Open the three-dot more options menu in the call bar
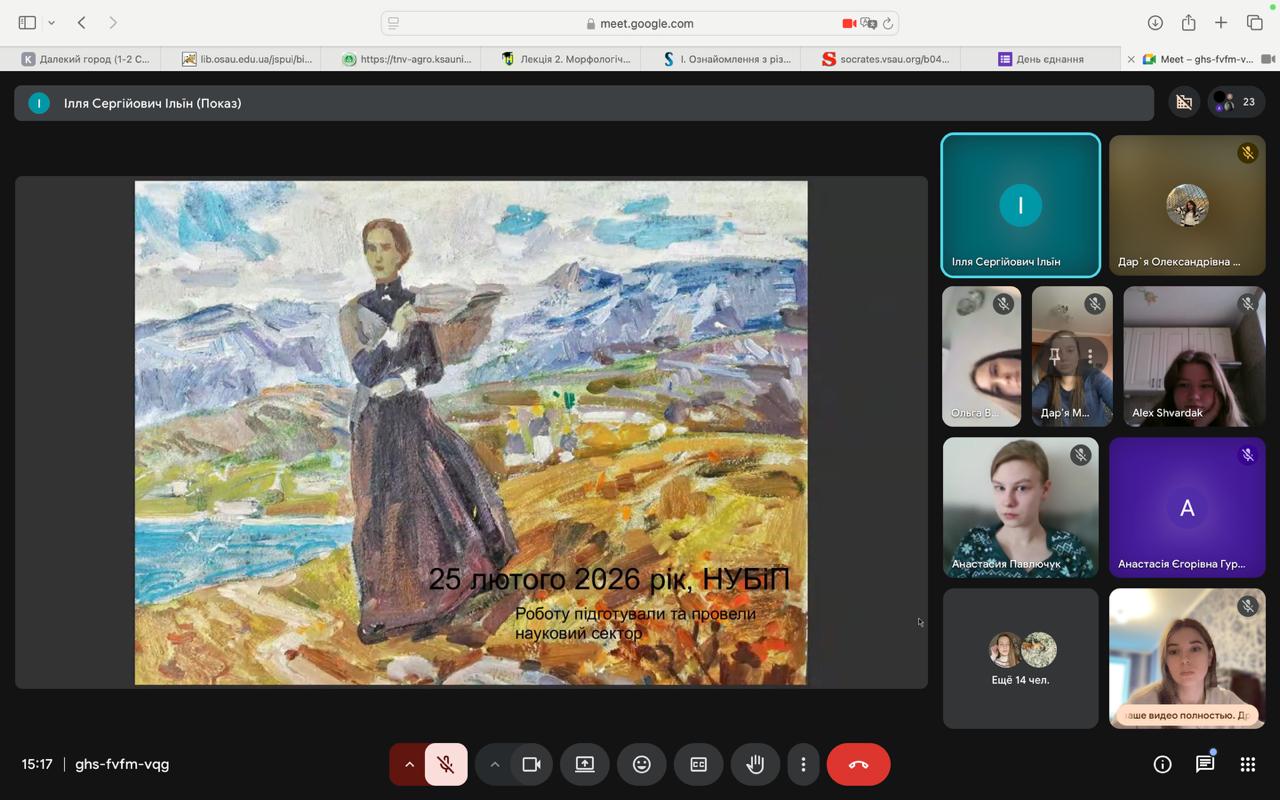1280x800 pixels. pos(803,765)
